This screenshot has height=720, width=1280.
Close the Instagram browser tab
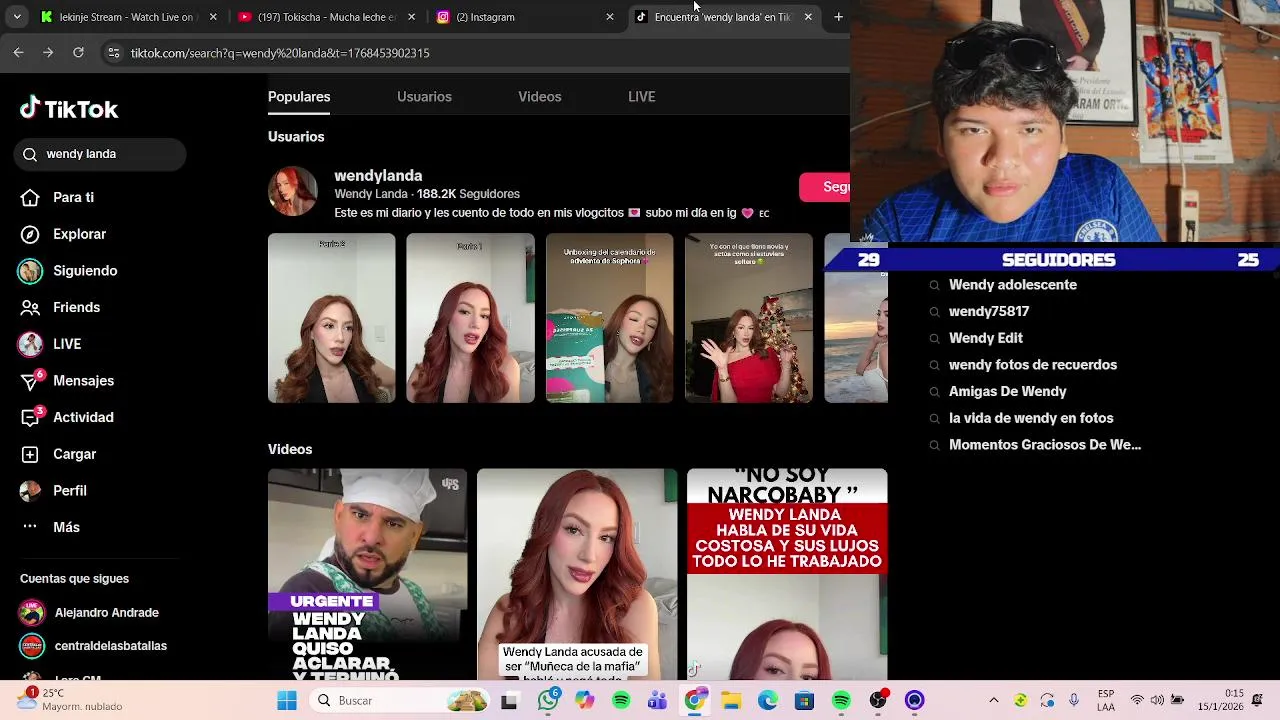[x=610, y=17]
